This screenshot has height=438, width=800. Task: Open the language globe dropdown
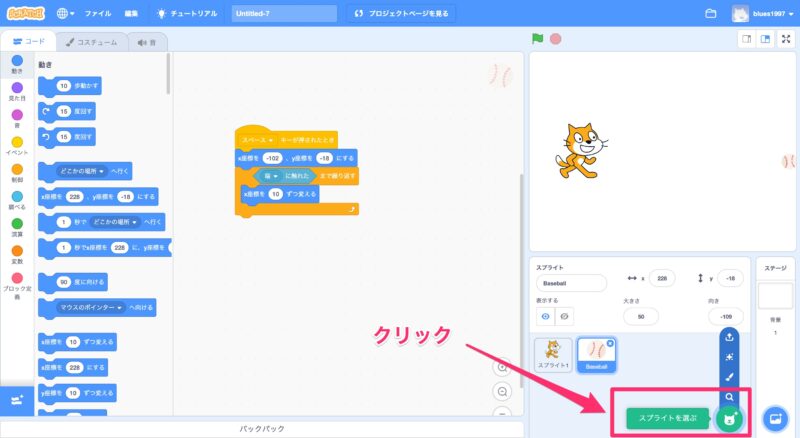67,14
